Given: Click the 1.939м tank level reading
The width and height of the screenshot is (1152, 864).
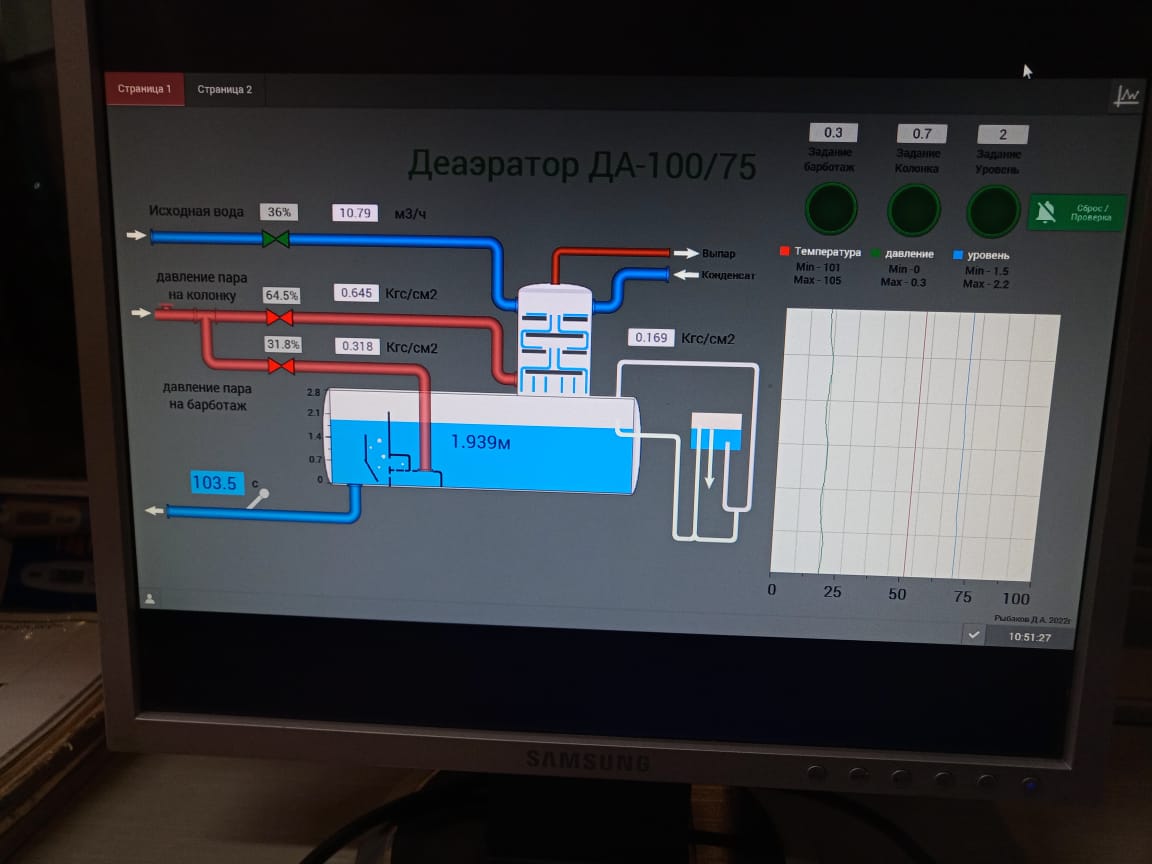Looking at the screenshot, I should pos(480,442).
